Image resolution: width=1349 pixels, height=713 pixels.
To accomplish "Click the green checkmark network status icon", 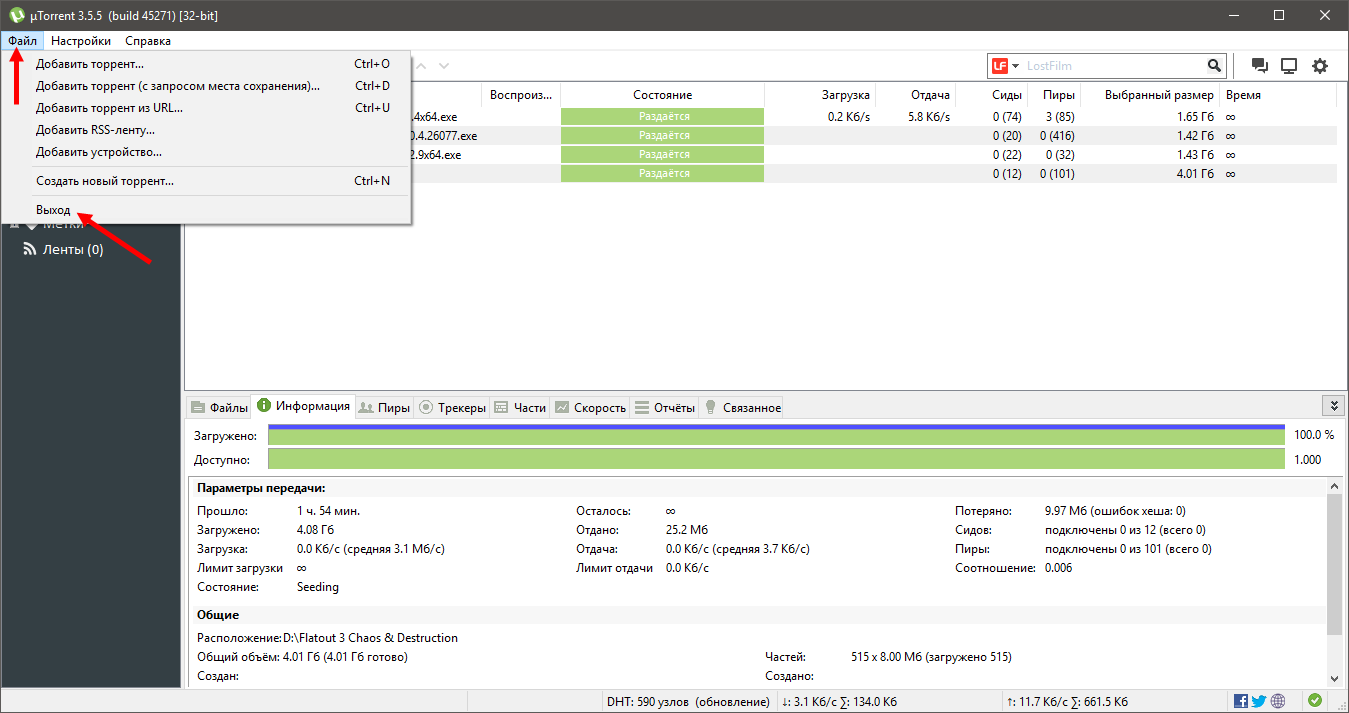I will pos(1315,701).
